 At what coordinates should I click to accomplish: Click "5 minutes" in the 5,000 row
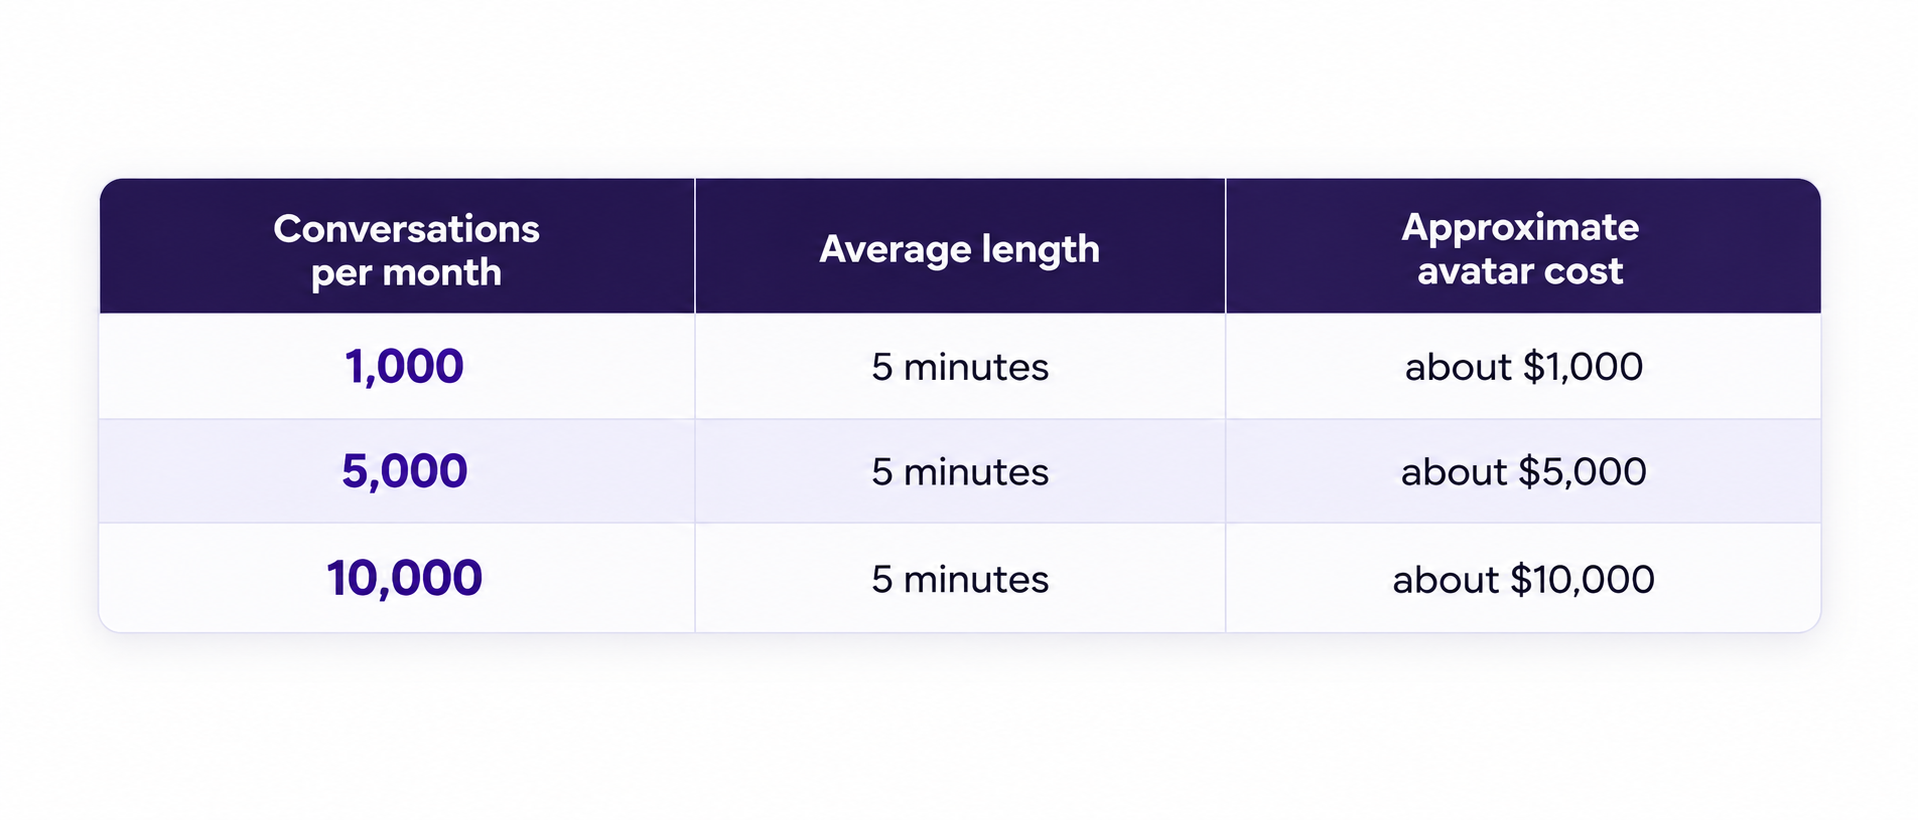(960, 472)
